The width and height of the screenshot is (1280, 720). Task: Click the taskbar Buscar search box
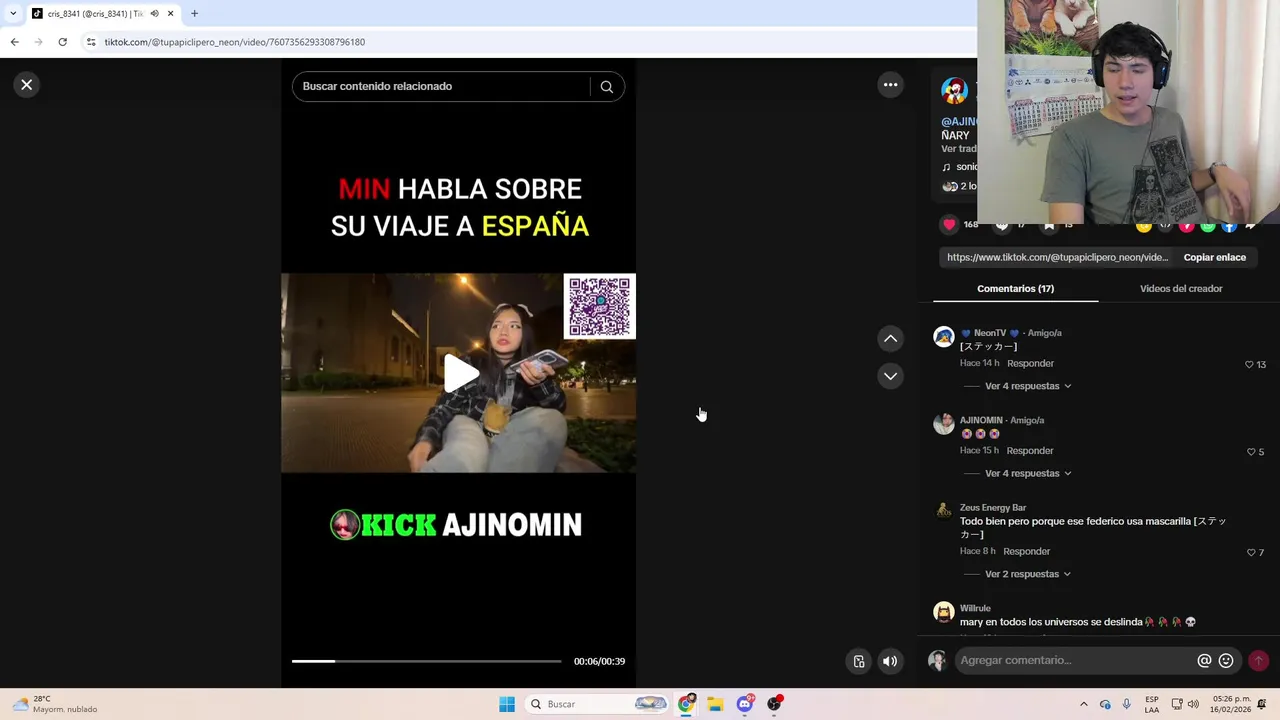click(x=598, y=704)
